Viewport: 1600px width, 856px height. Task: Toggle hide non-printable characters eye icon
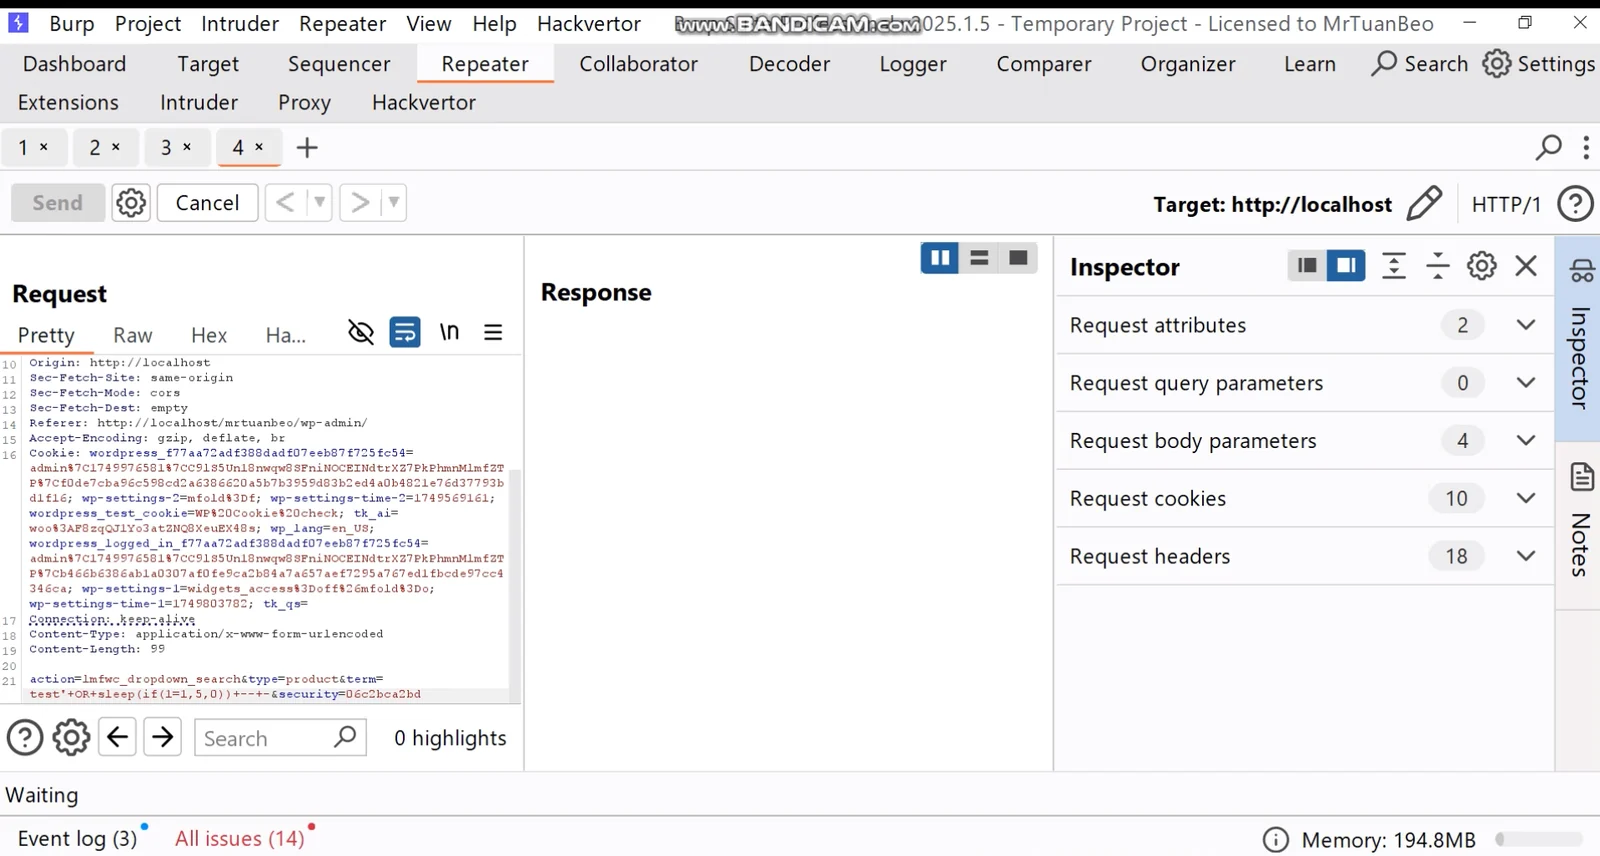coord(361,332)
